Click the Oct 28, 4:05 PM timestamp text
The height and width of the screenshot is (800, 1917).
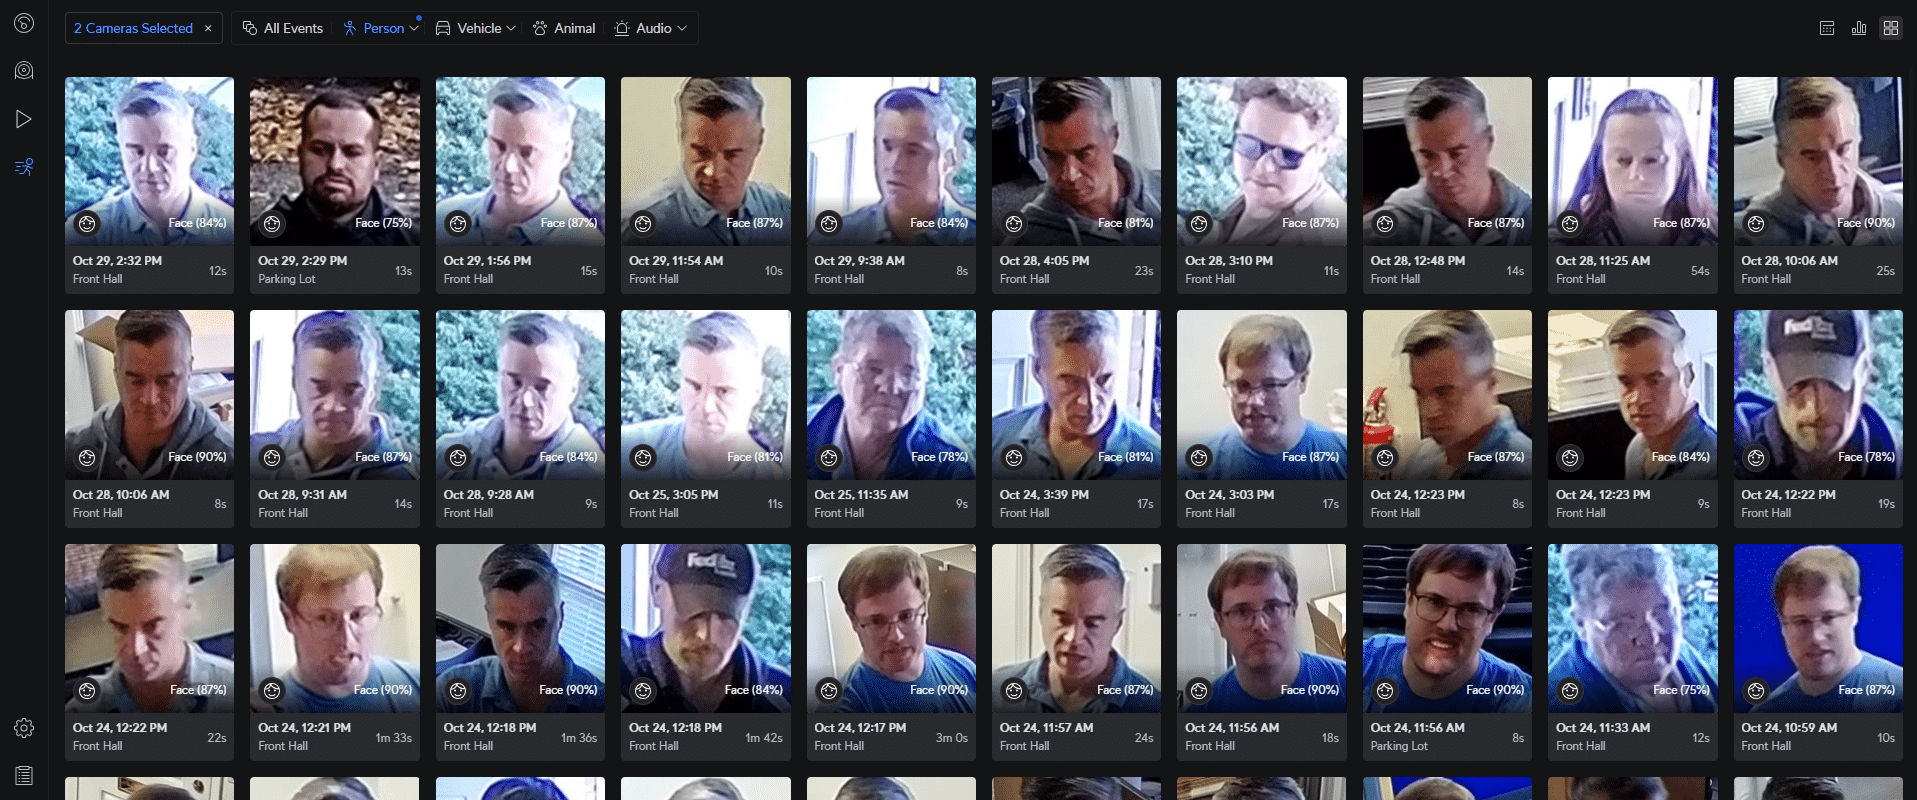[1044, 261]
